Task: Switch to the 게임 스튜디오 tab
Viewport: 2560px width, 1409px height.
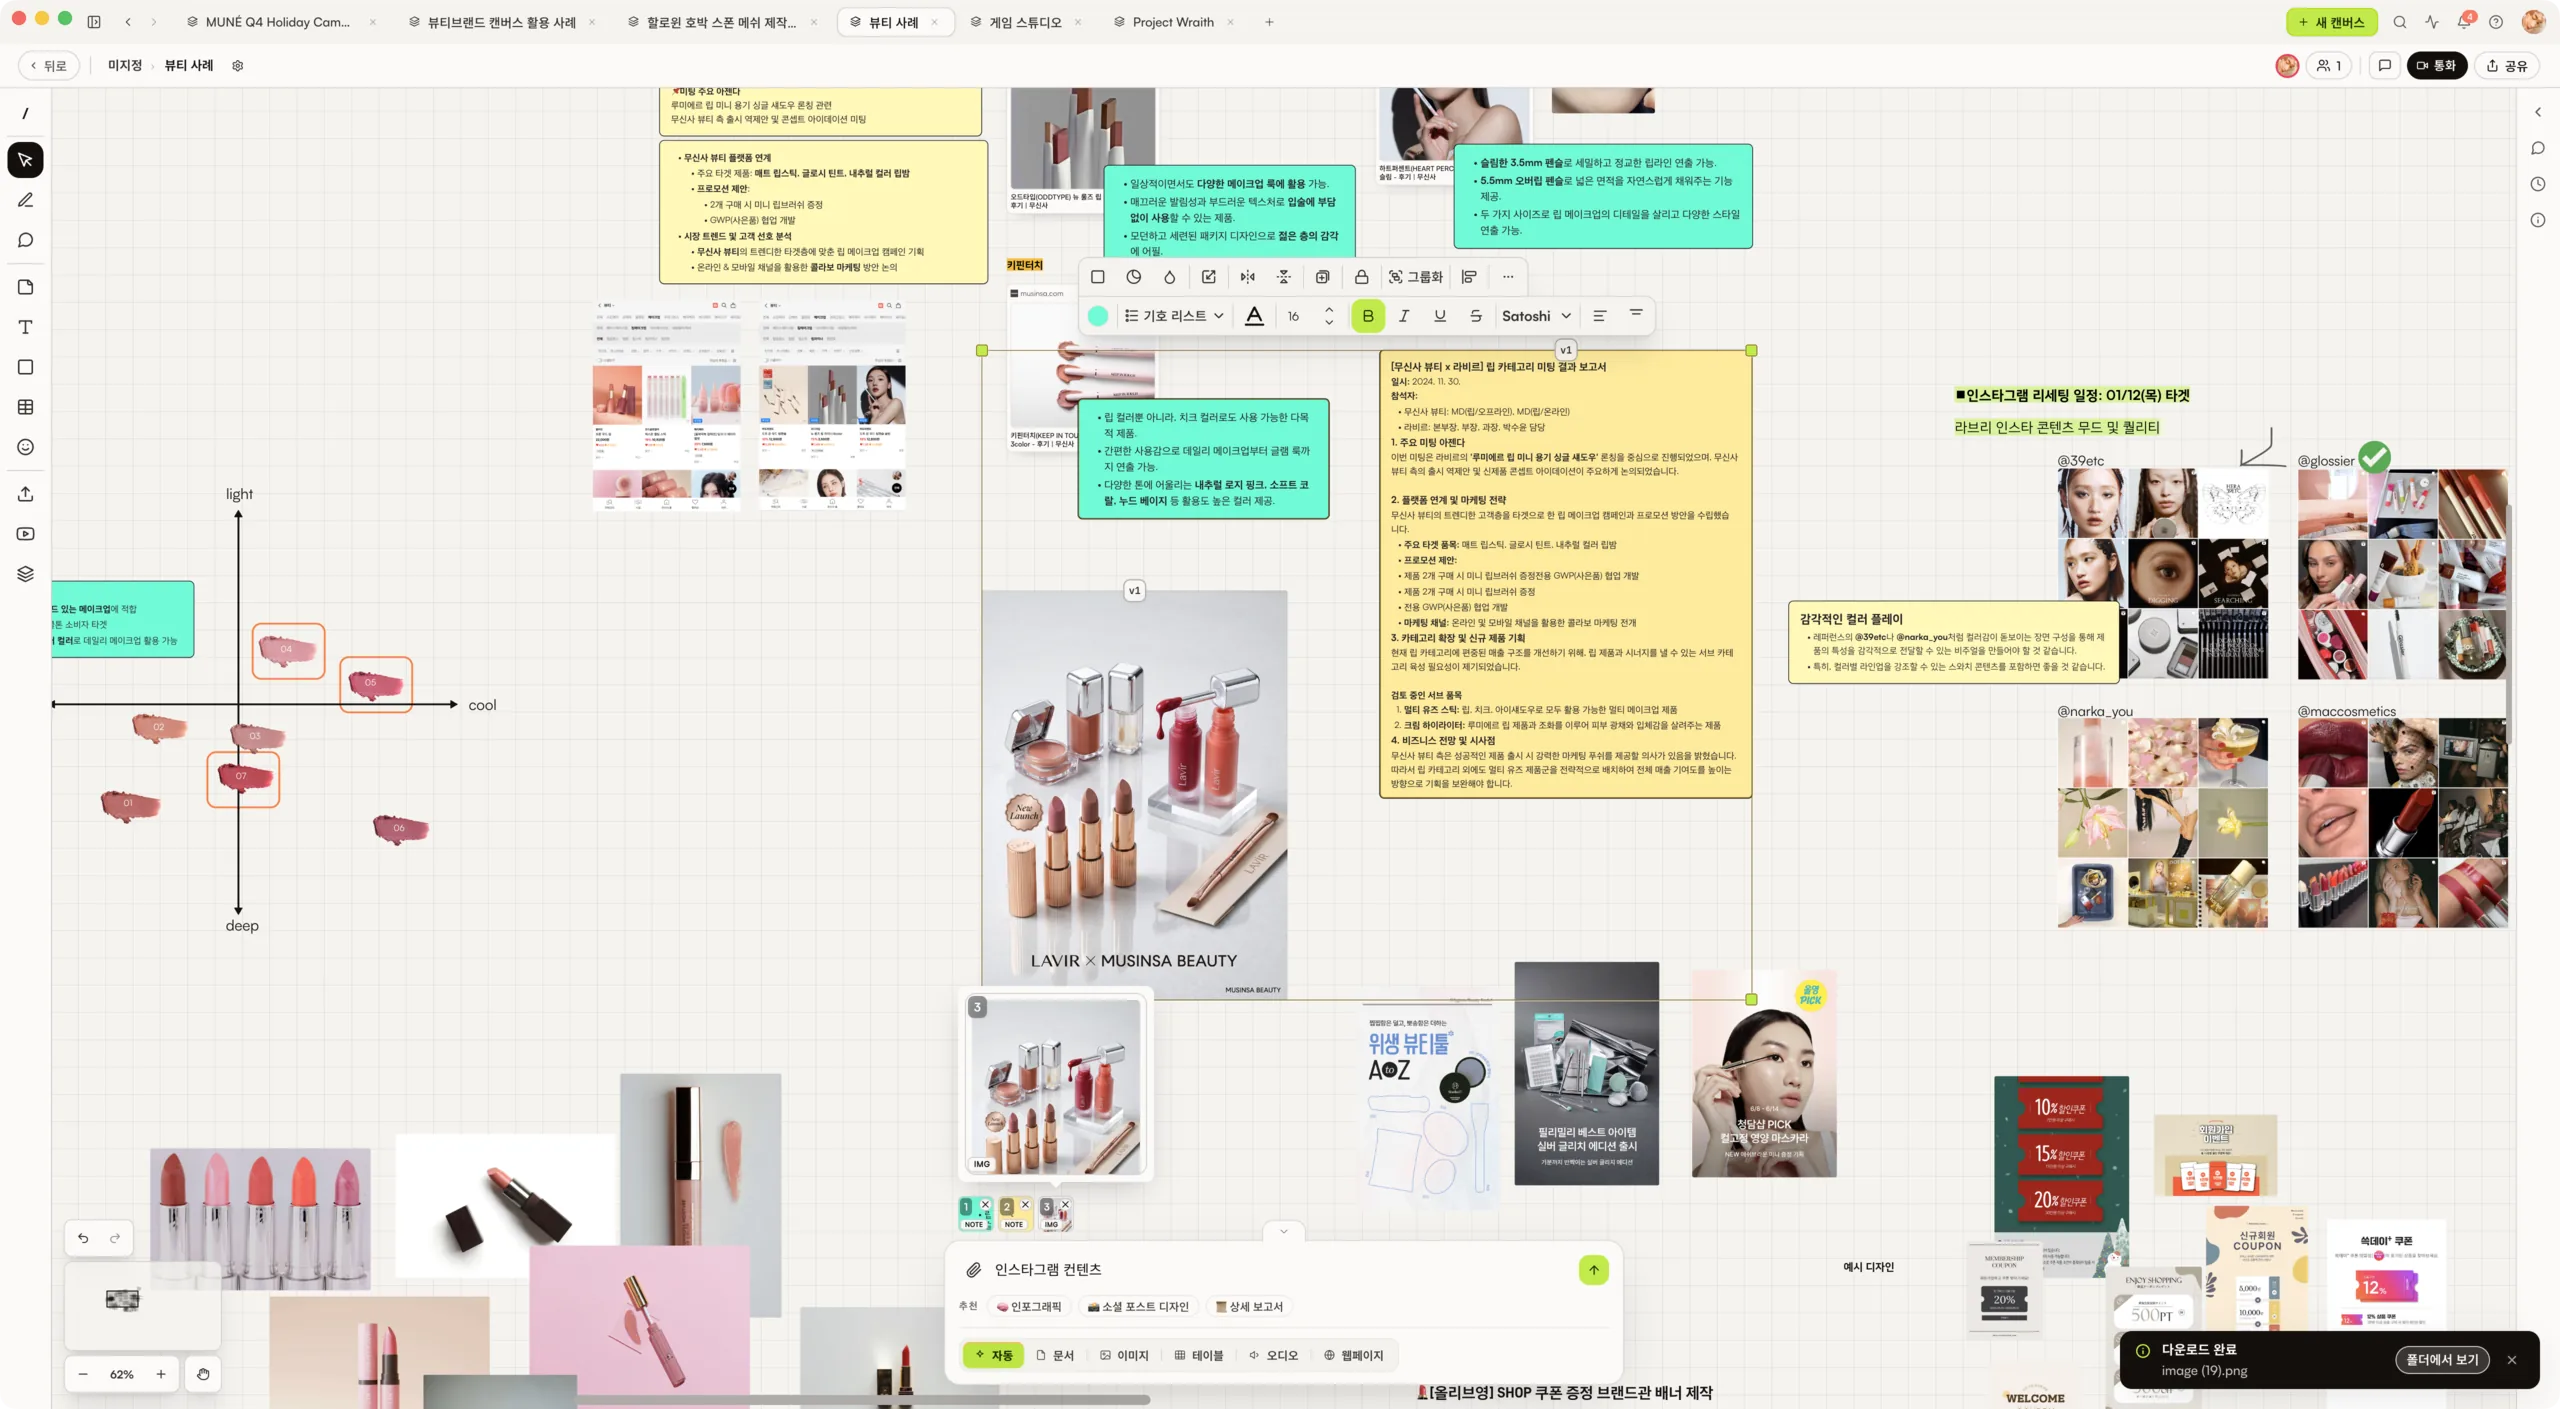Action: click(x=1026, y=22)
